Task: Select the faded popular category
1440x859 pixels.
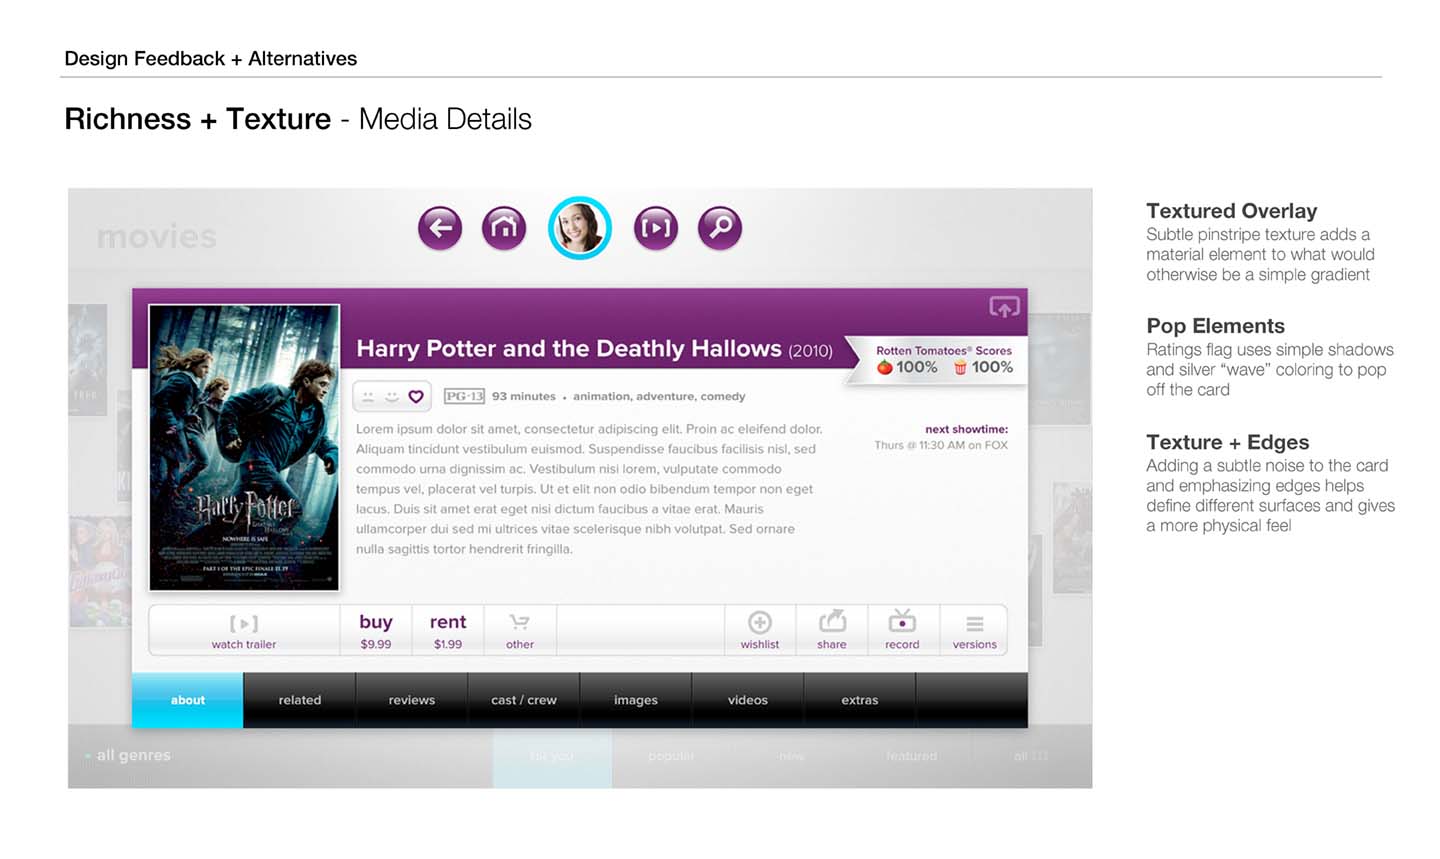Action: [671, 756]
